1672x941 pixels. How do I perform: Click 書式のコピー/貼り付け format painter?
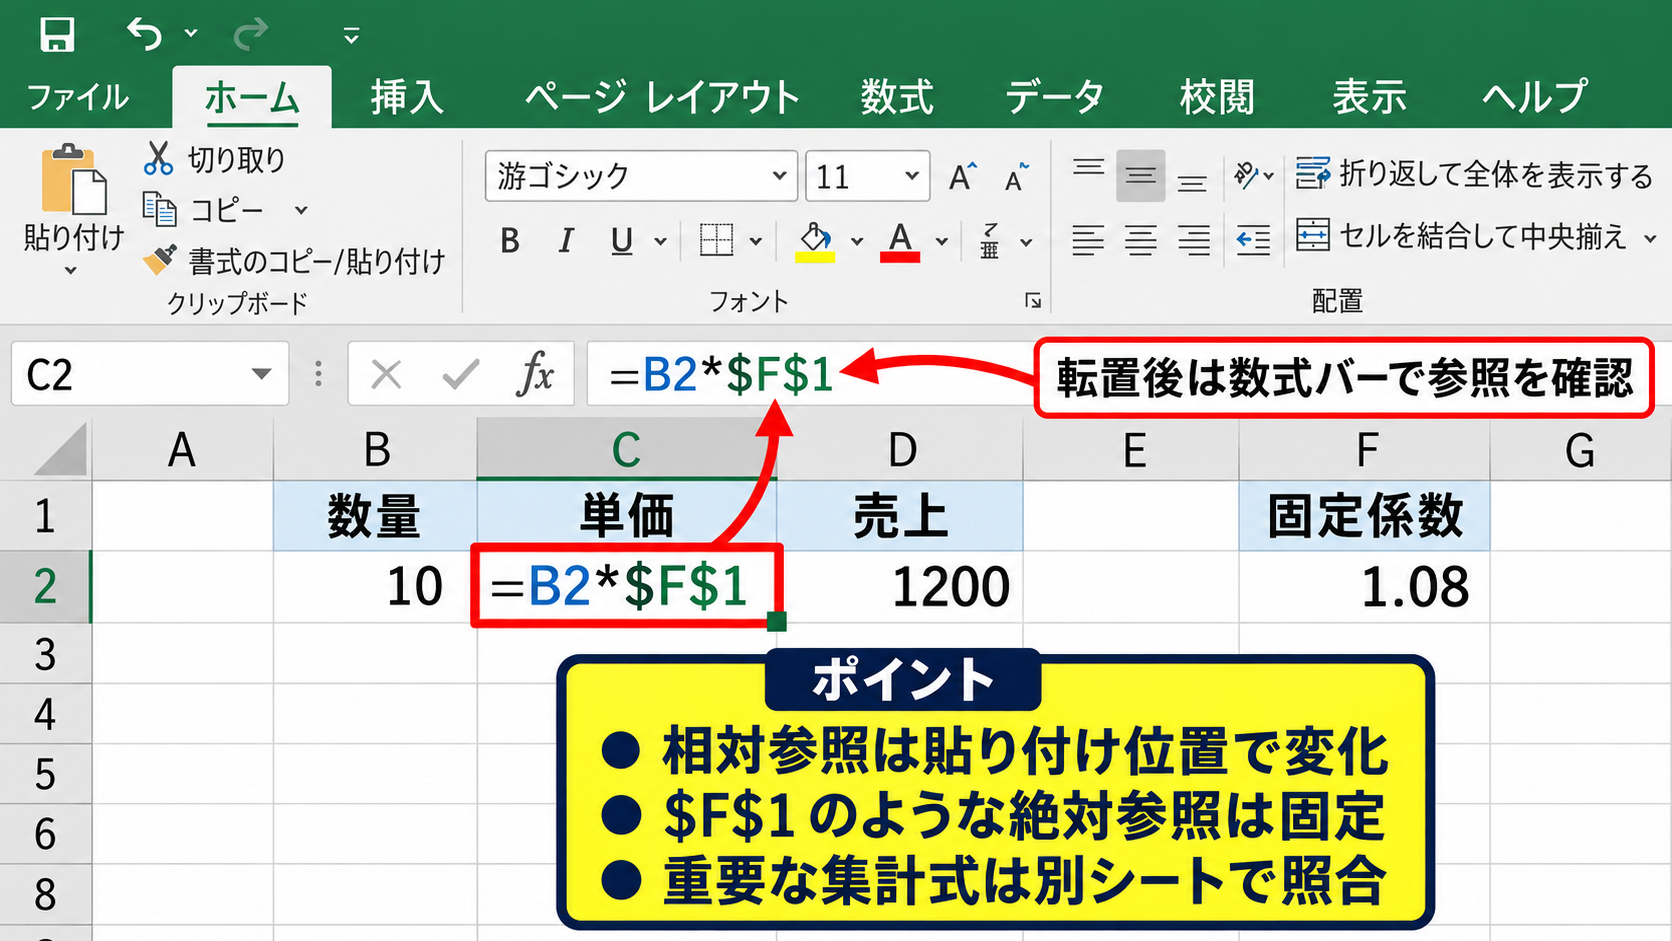coord(295,261)
